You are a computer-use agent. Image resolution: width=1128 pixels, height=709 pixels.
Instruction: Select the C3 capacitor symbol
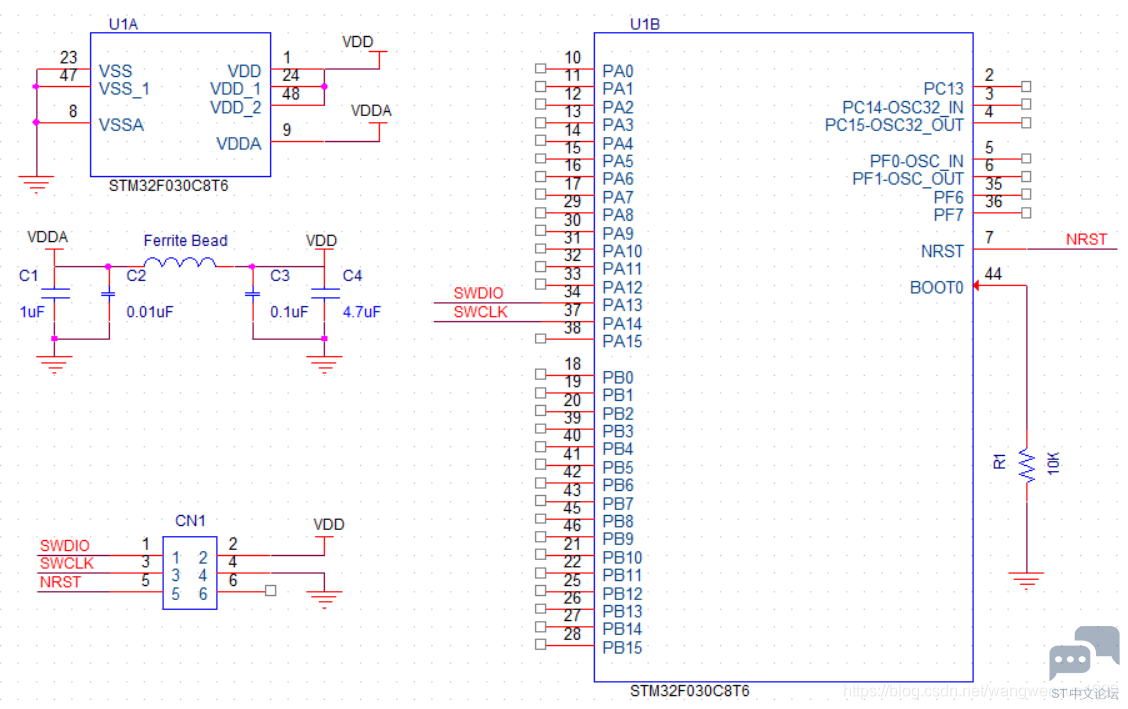253,294
